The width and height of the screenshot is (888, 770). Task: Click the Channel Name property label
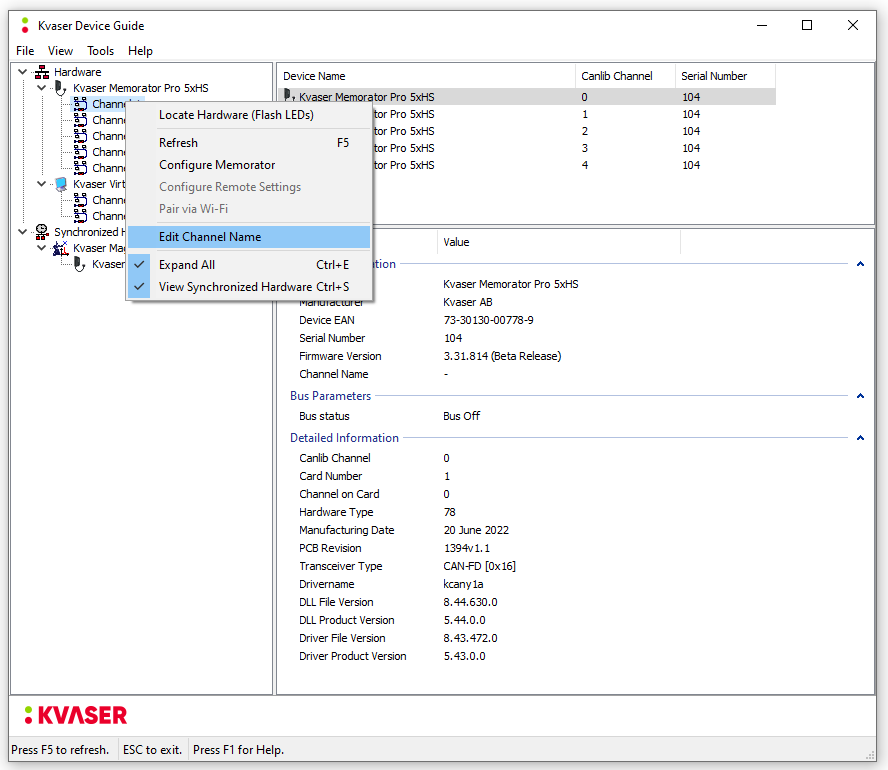click(334, 374)
